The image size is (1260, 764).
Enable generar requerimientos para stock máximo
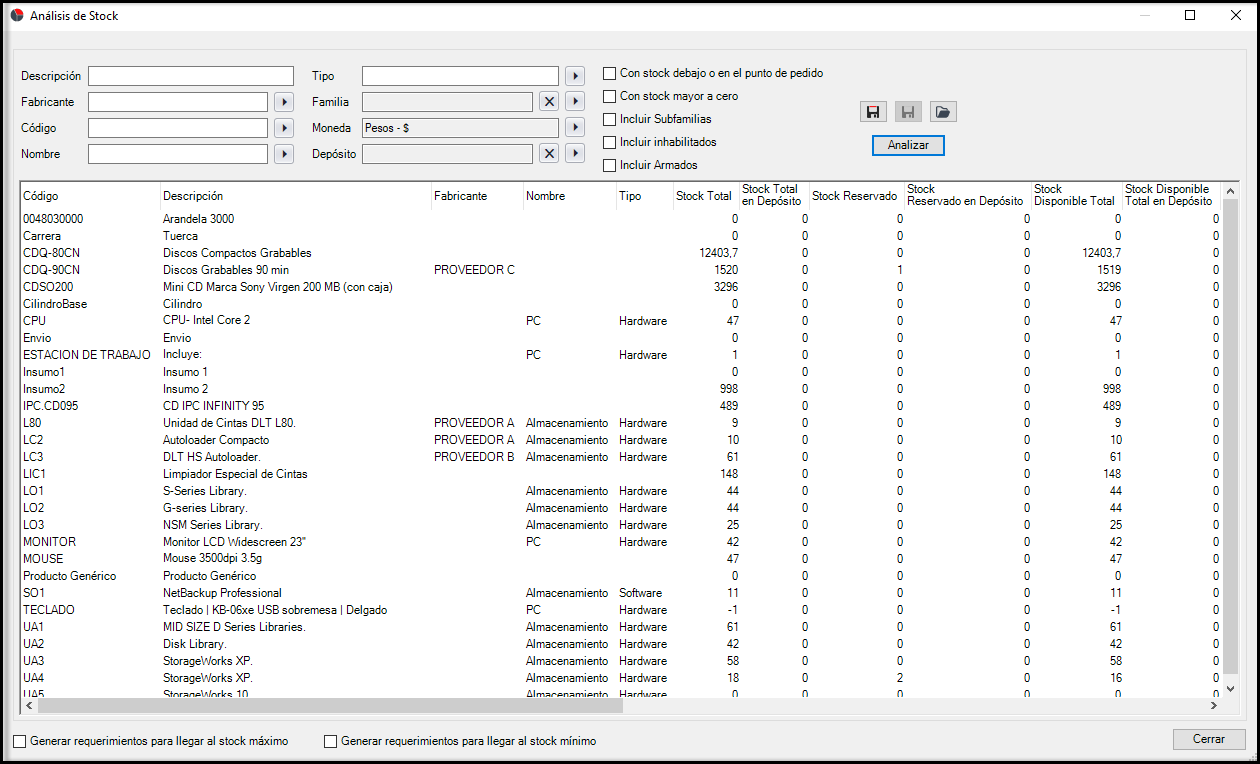coord(20,741)
